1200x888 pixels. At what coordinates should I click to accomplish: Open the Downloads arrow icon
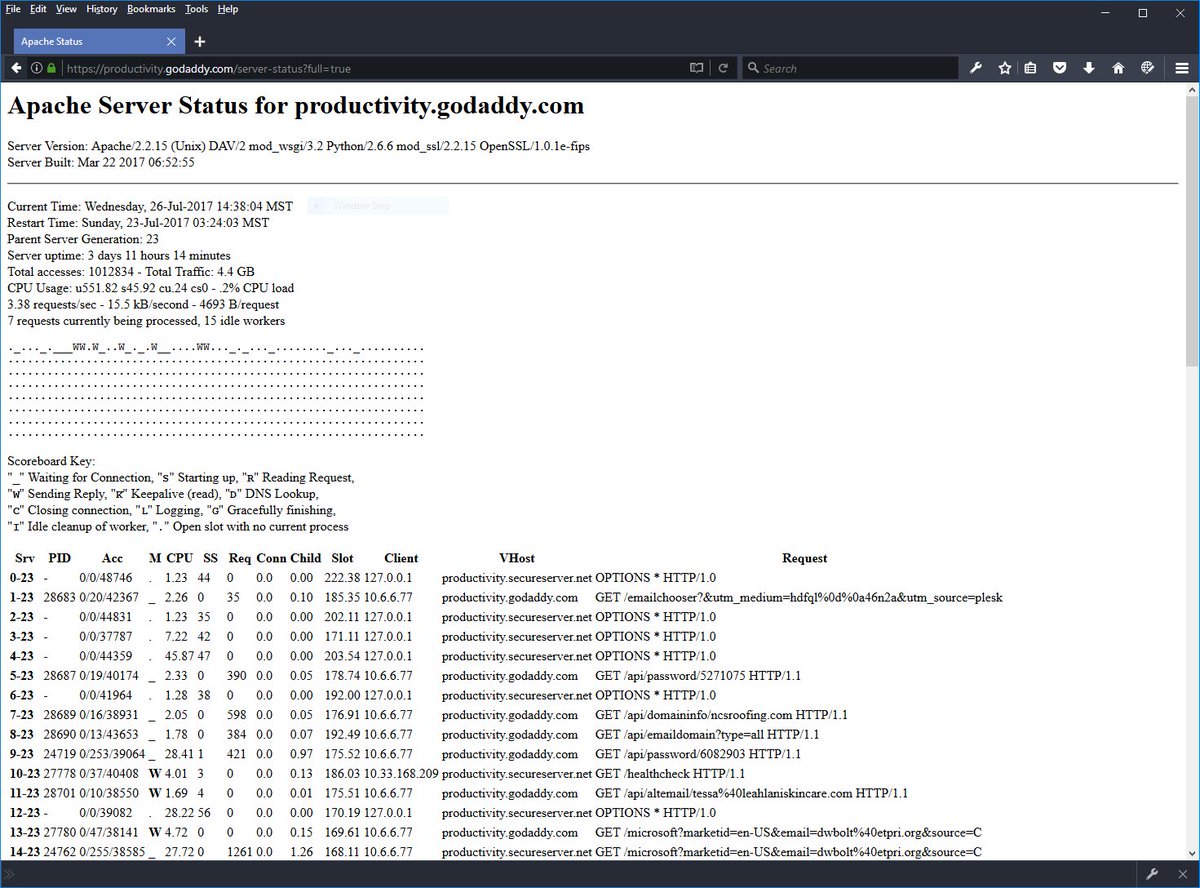(x=1088, y=68)
